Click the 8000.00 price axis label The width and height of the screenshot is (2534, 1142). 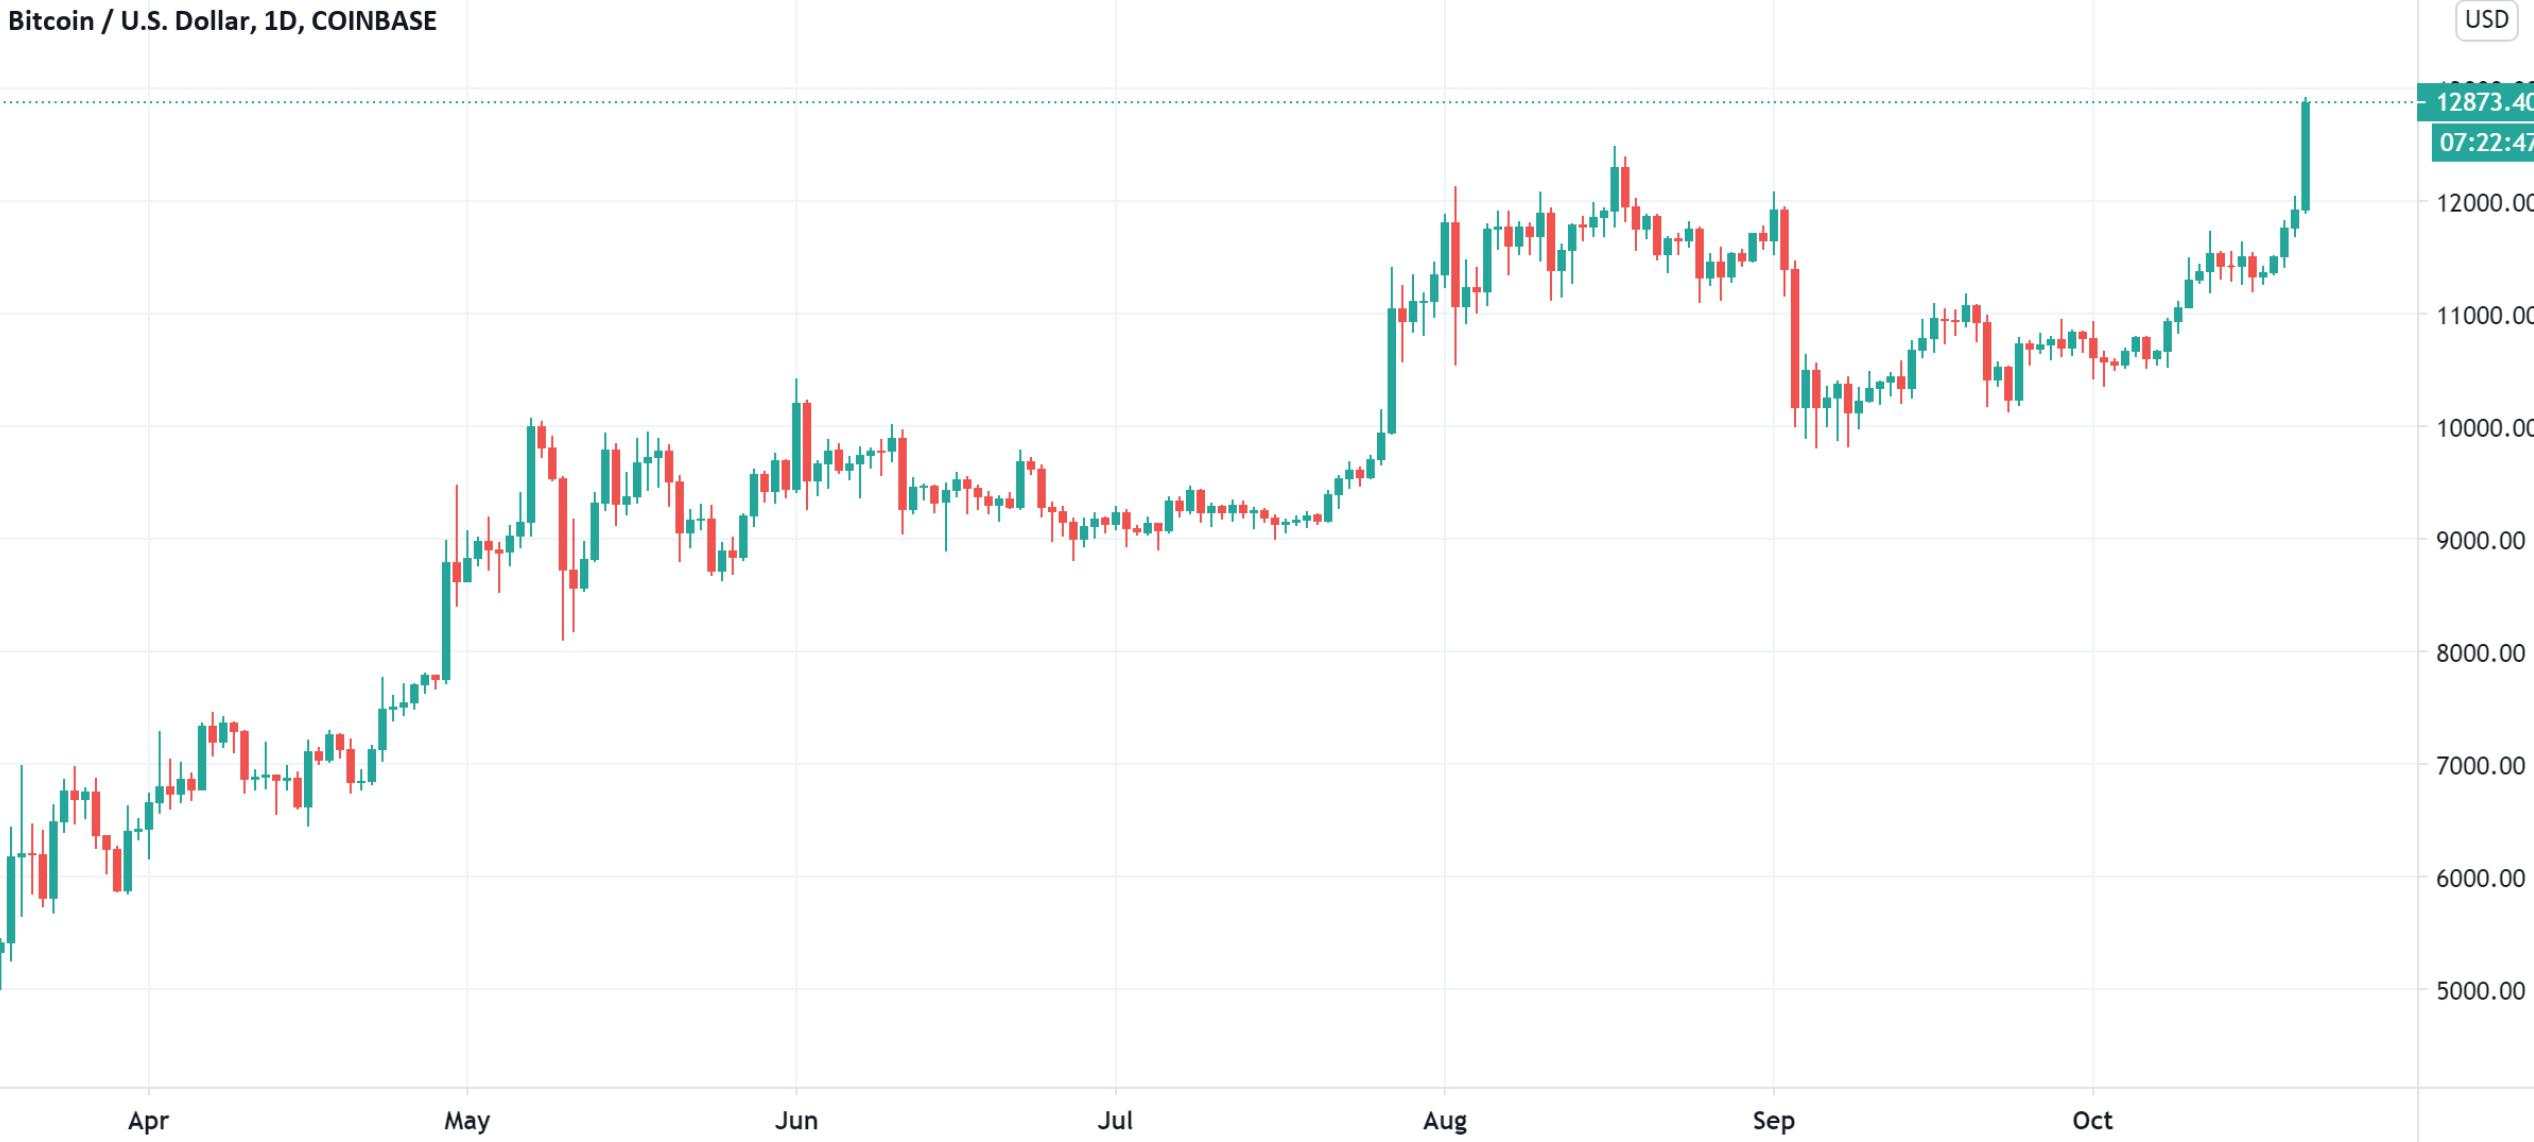(x=2480, y=653)
